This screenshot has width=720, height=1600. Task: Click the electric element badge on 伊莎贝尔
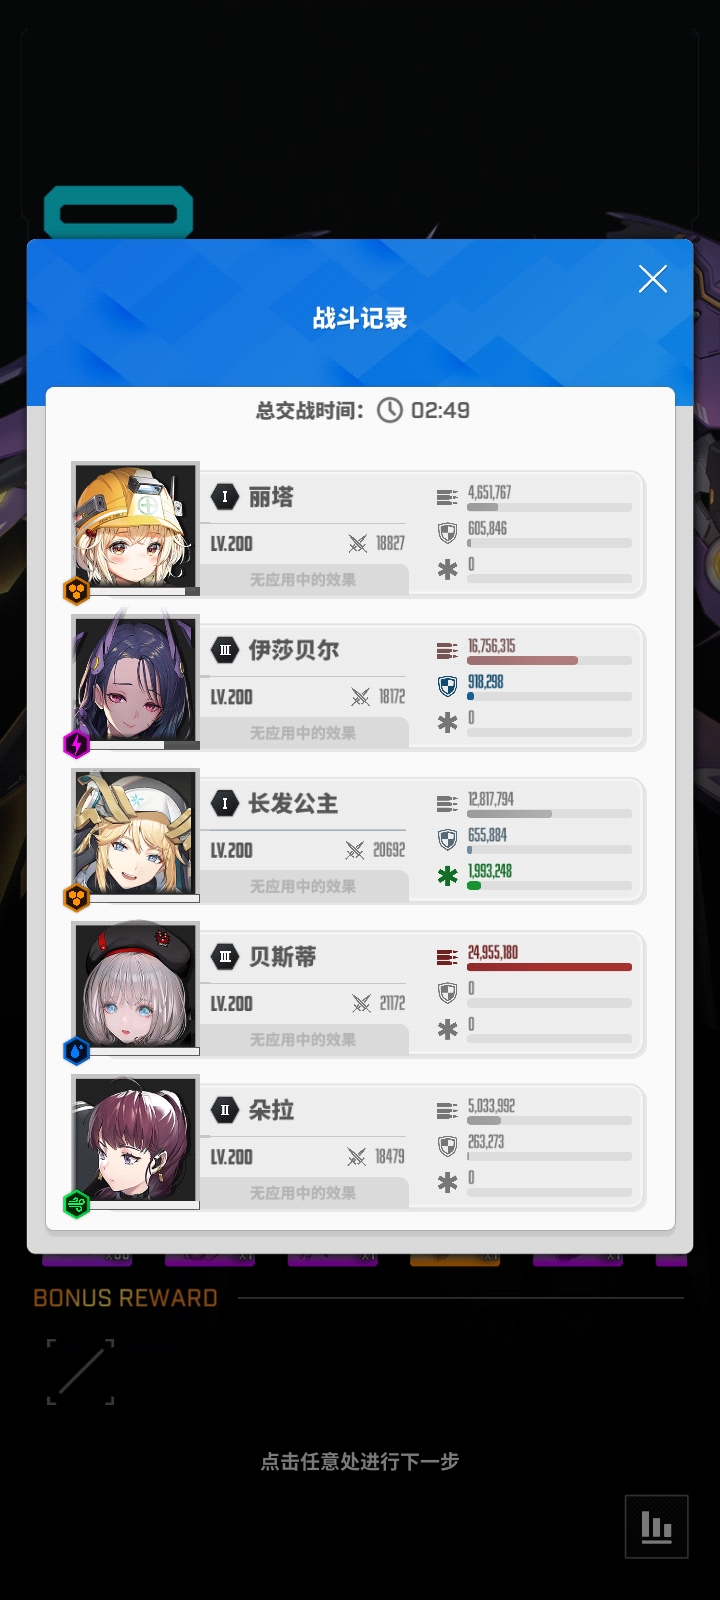point(77,744)
